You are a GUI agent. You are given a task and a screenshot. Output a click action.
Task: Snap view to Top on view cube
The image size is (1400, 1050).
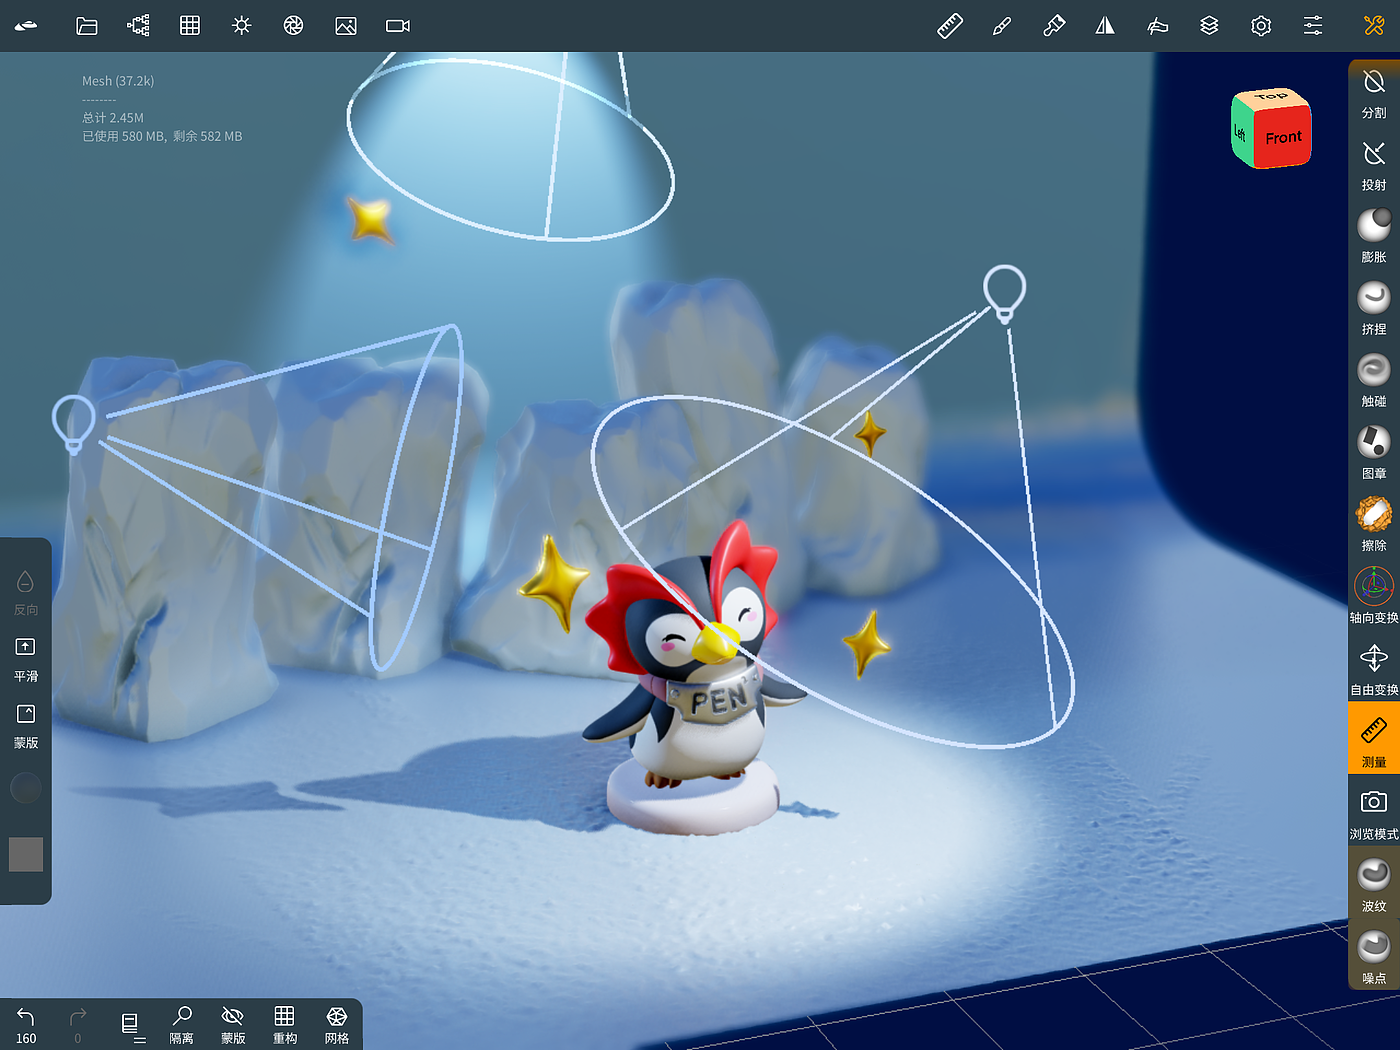pos(1271,97)
